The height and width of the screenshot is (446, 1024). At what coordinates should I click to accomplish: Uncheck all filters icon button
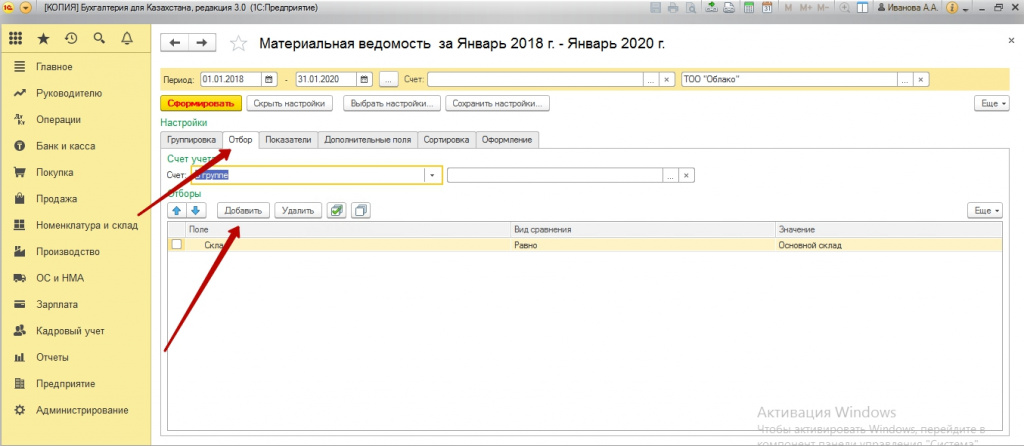(360, 210)
